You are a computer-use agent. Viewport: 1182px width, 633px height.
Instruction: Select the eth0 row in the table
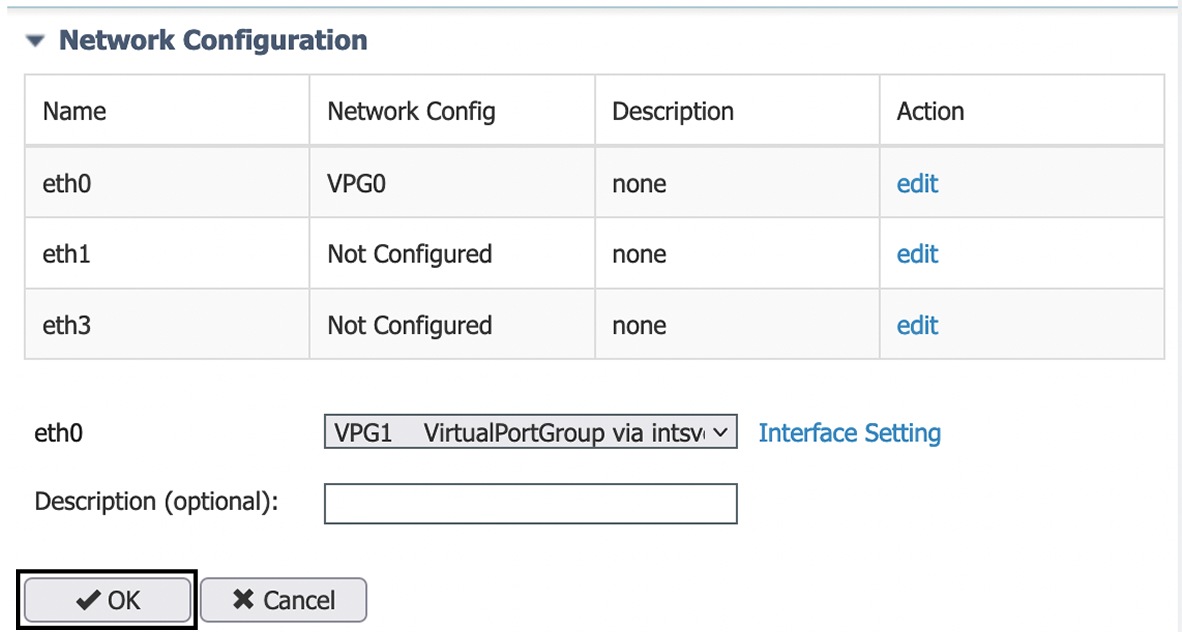pyautogui.click(x=166, y=183)
